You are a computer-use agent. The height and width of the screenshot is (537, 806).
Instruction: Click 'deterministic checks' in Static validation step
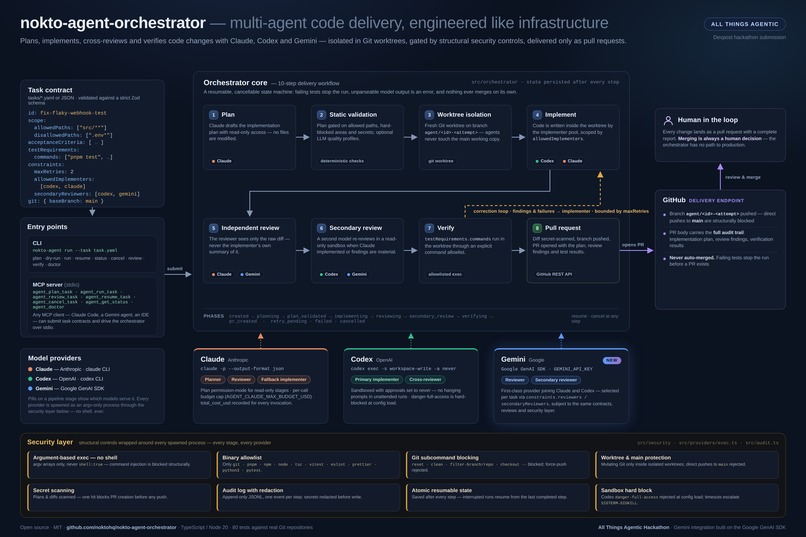point(342,161)
